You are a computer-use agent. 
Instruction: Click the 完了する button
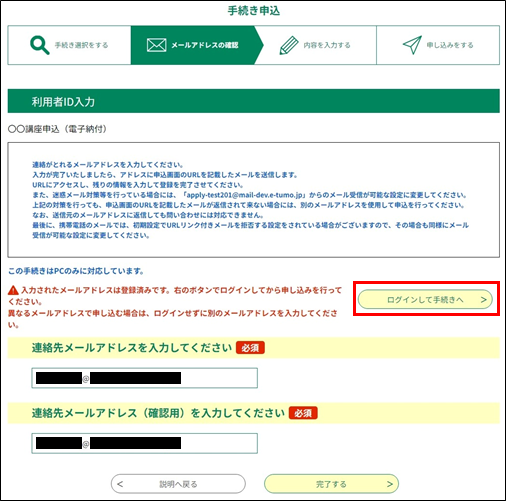(x=331, y=484)
